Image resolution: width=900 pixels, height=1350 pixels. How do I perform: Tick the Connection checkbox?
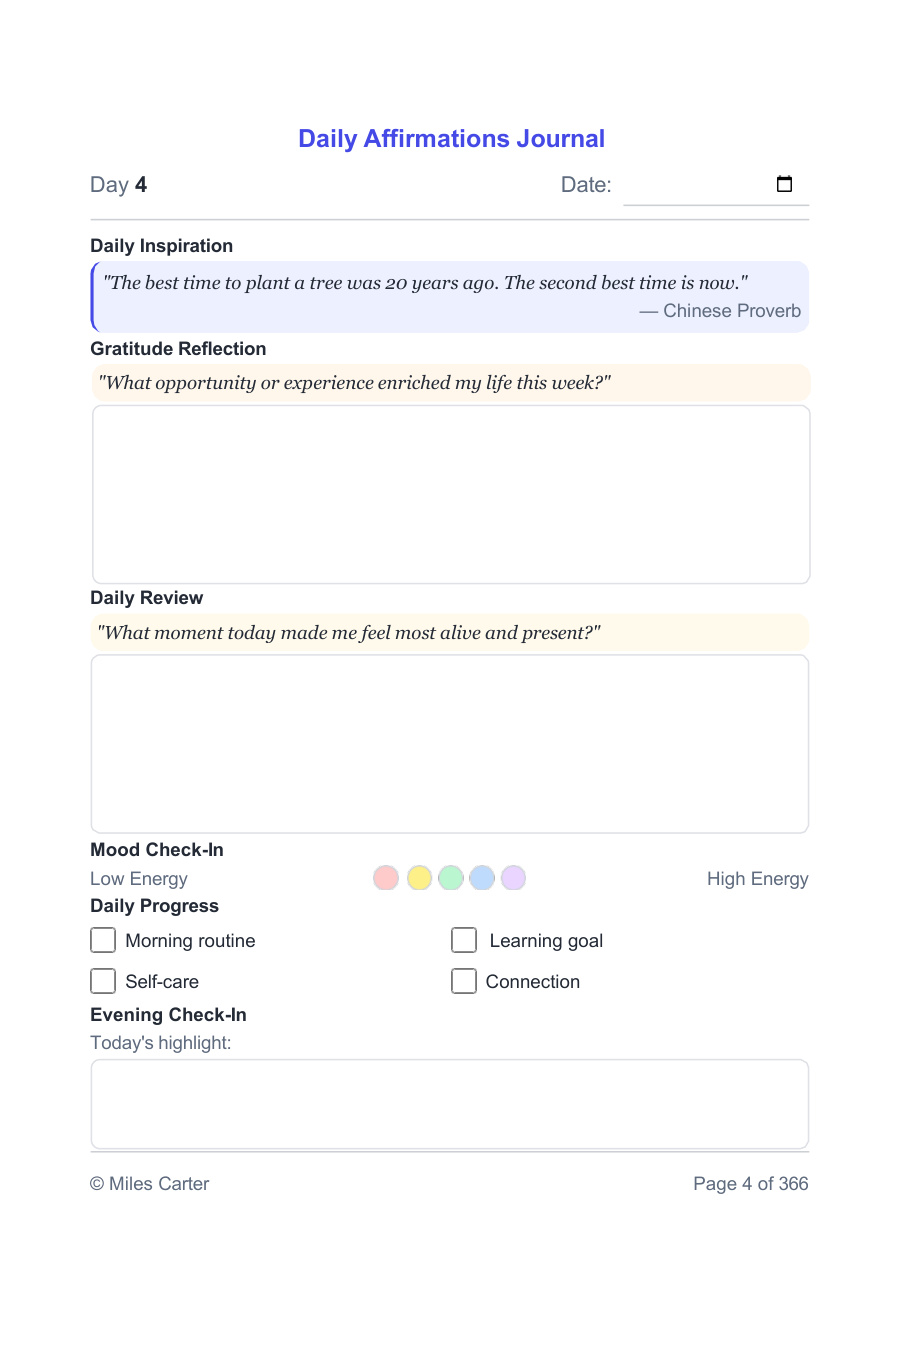(464, 981)
